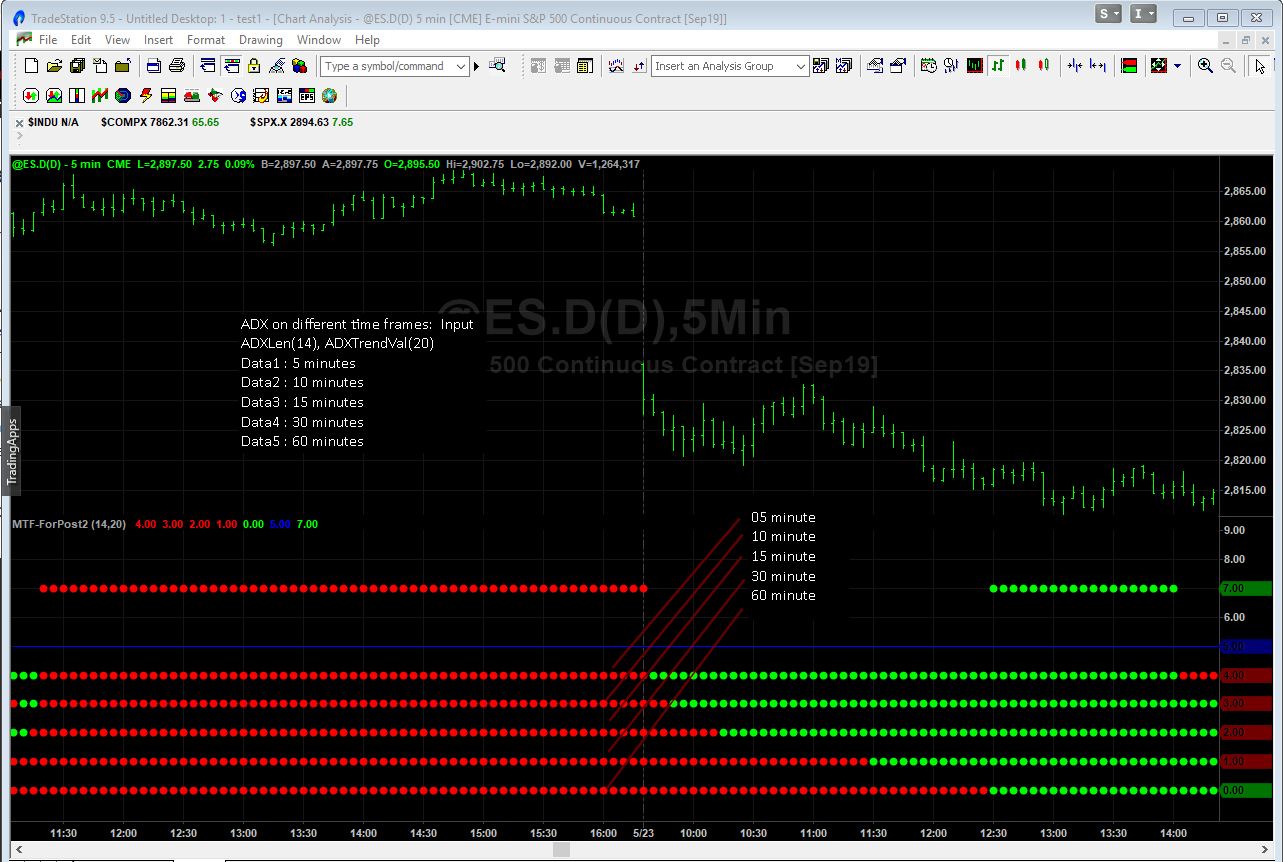Click the open folder icon
The width and height of the screenshot is (1283, 862).
pyautogui.click(x=54, y=66)
